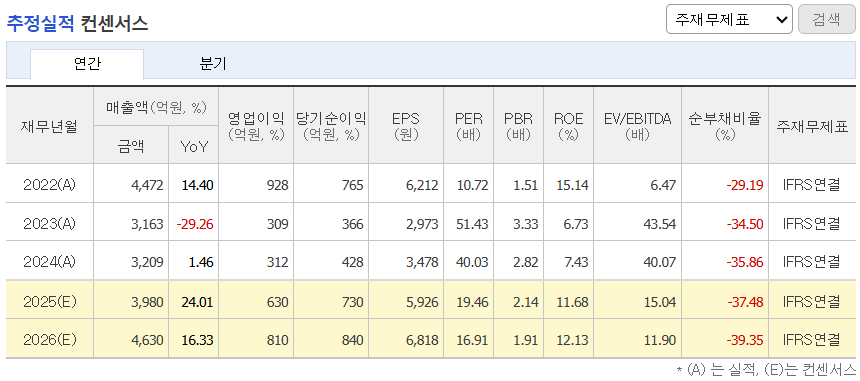
Task: Click the 2025 EPS value 5,926
Action: click(423, 302)
